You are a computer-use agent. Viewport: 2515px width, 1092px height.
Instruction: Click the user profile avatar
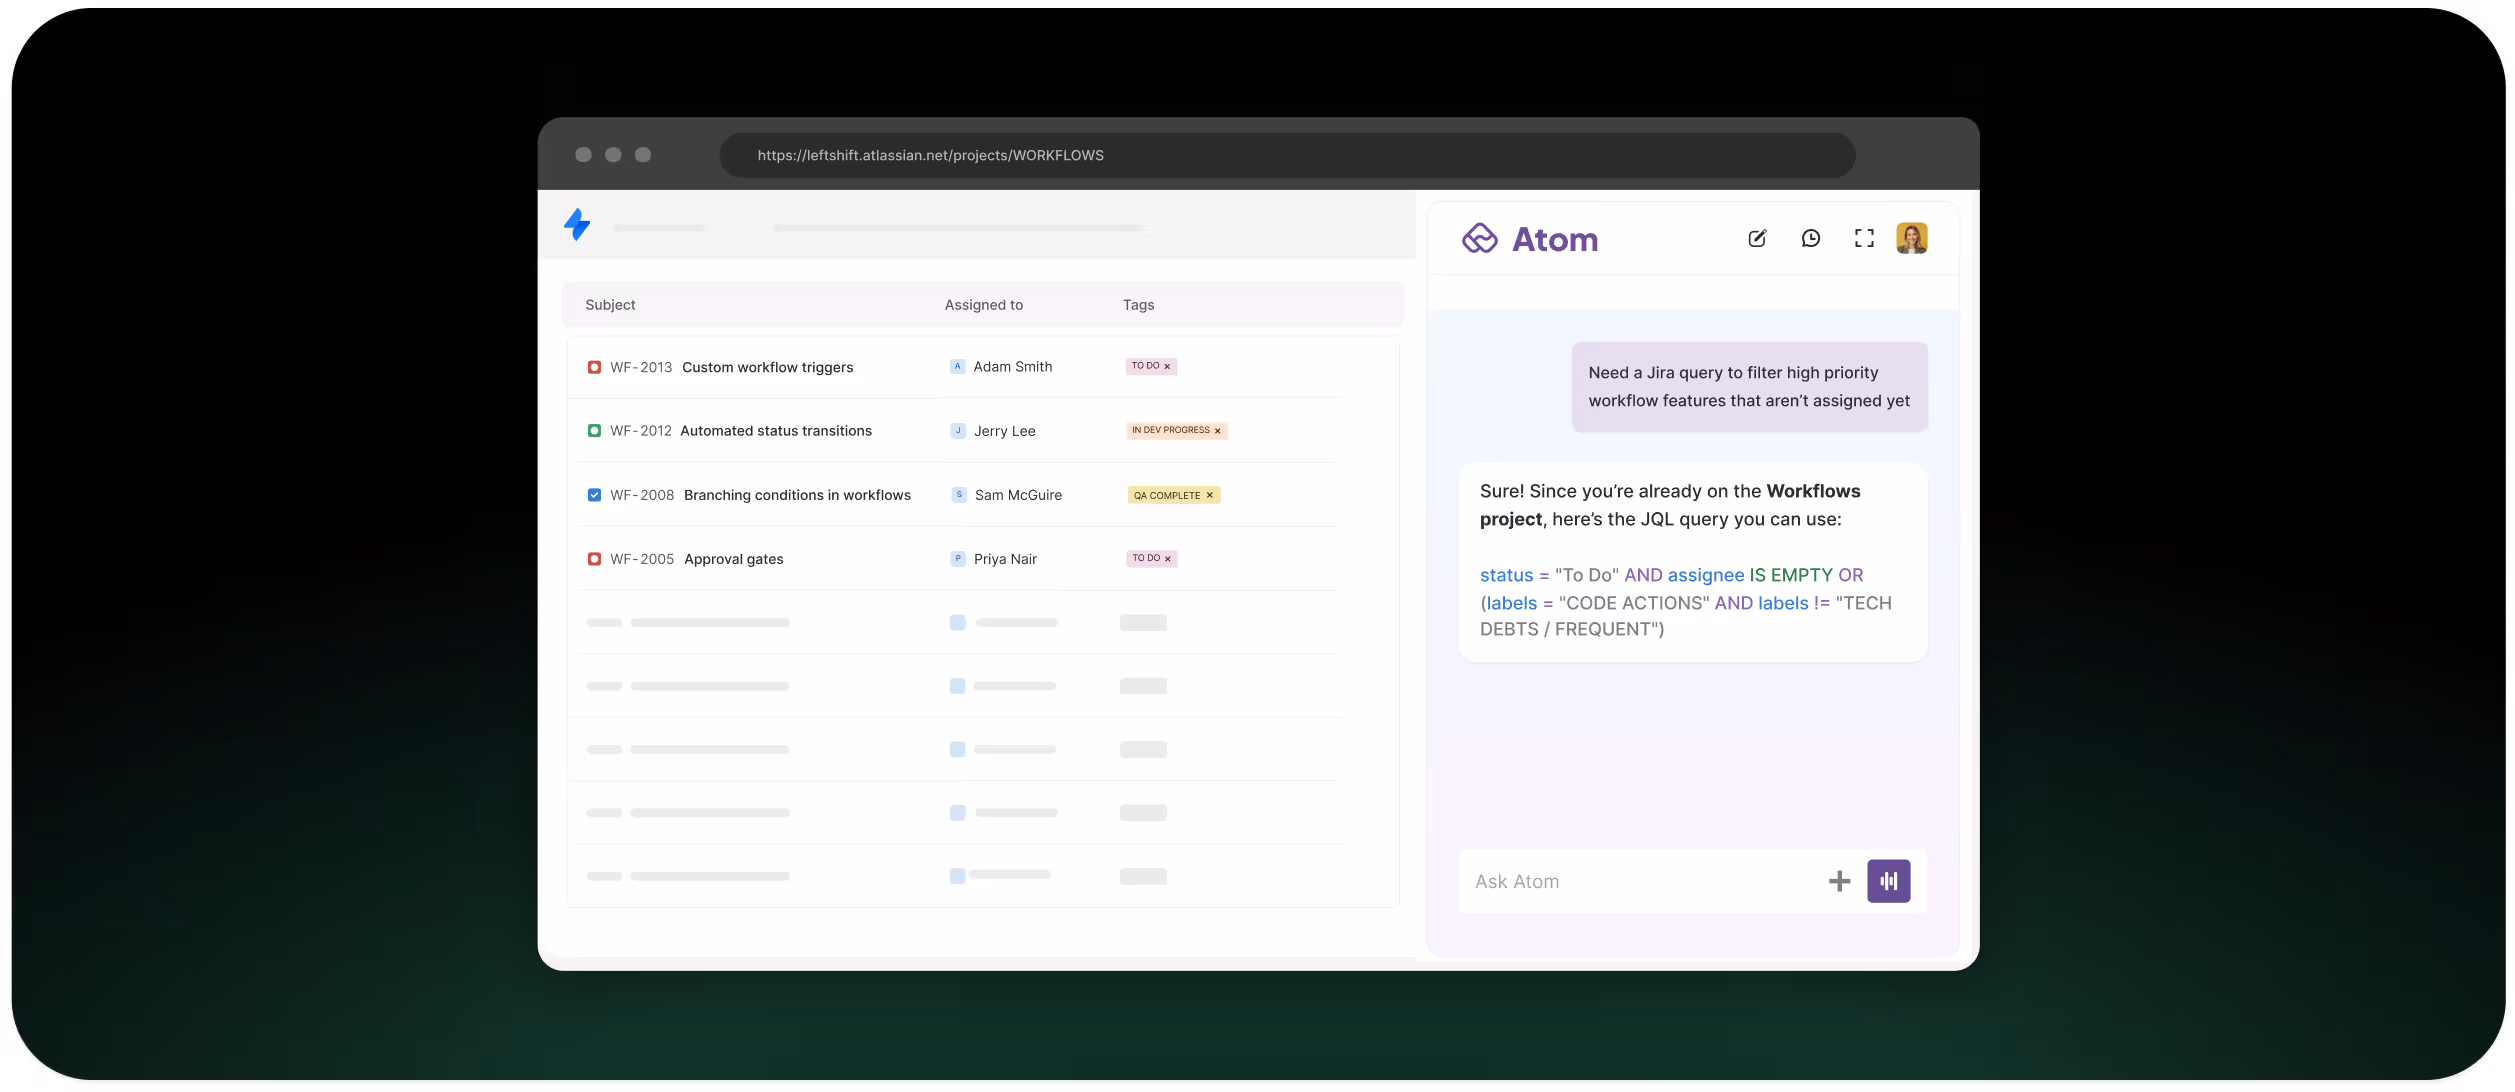pos(1911,238)
